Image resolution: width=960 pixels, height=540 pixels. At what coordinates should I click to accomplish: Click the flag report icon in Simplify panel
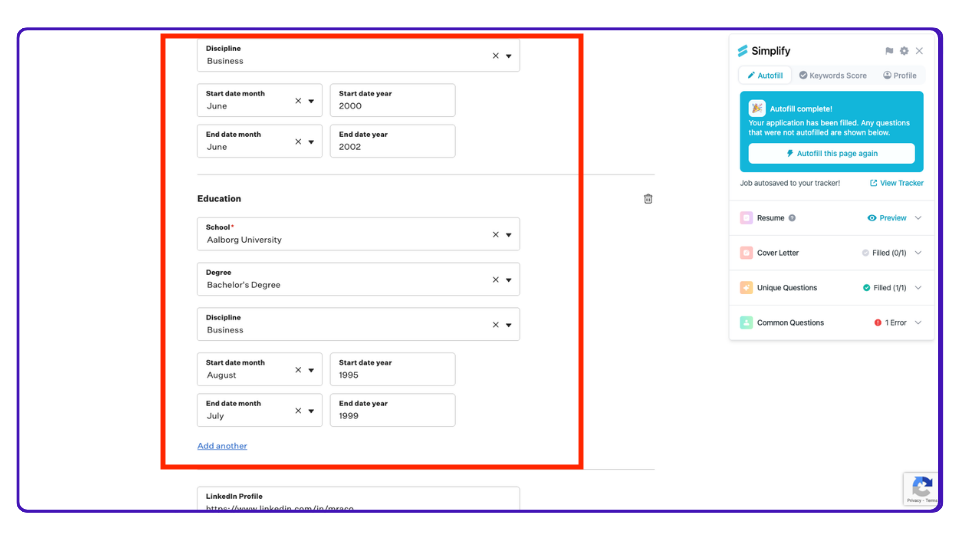889,51
